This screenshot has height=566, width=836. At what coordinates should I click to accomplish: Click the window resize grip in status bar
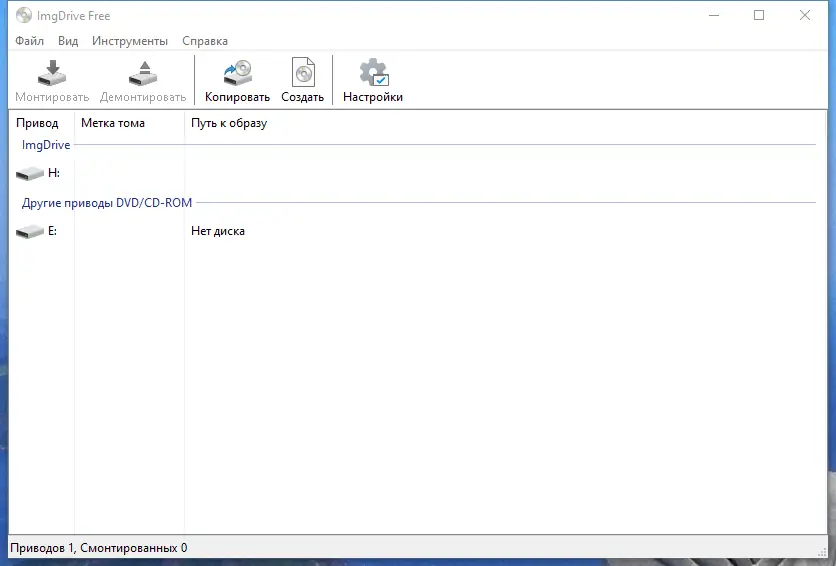pyautogui.click(x=822, y=553)
